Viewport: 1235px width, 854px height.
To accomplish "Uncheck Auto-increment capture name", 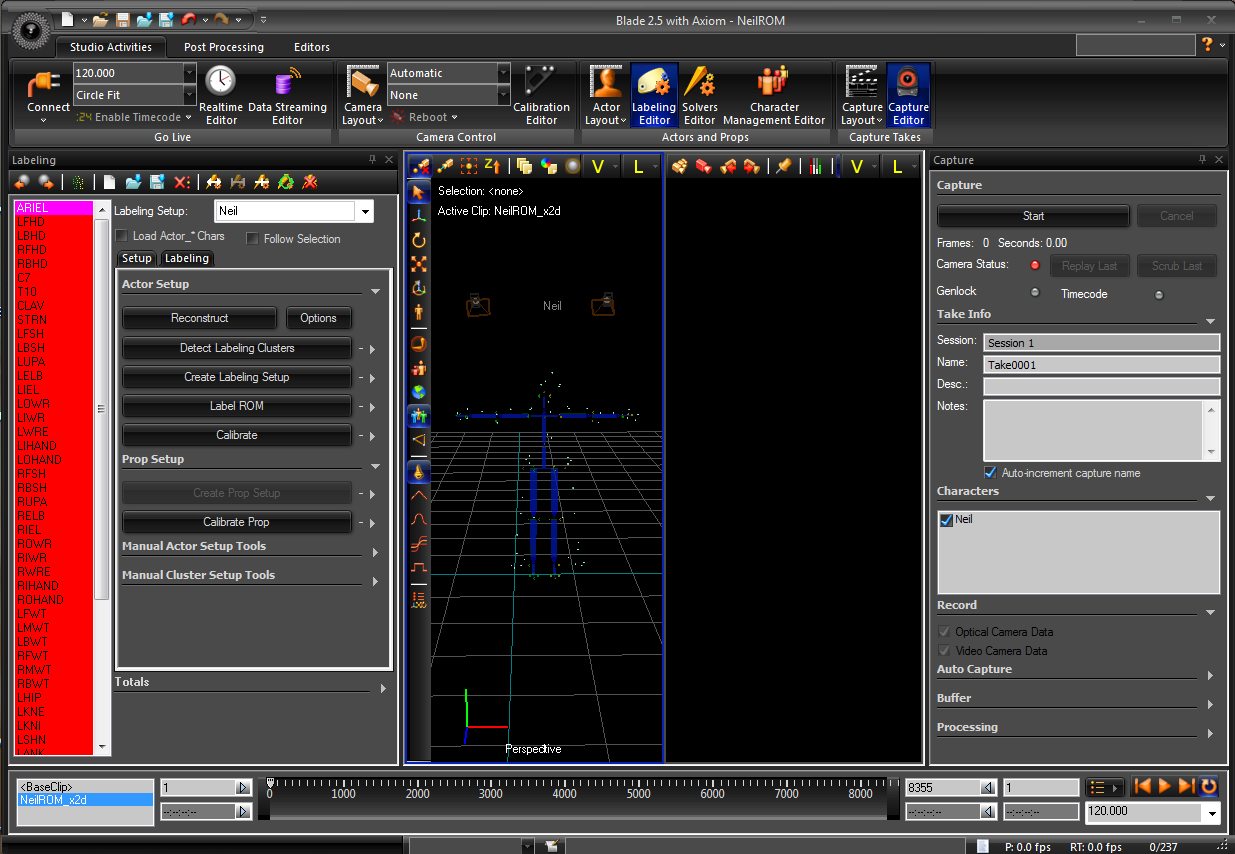I will coord(990,473).
